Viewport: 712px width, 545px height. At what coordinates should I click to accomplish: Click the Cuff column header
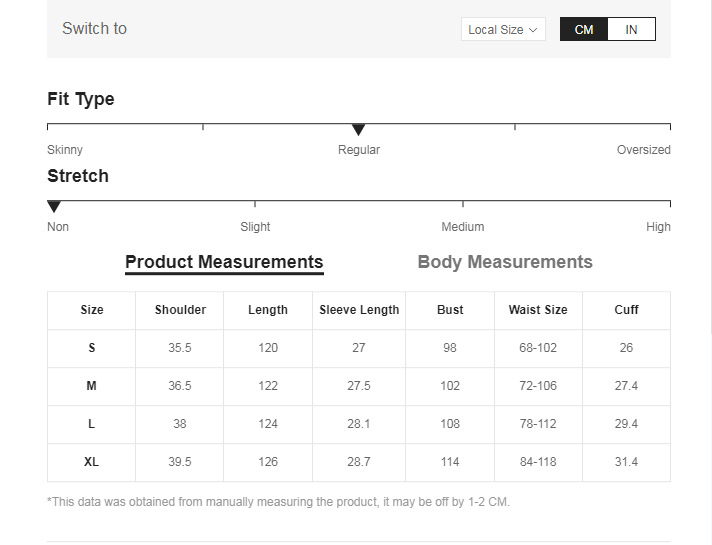pos(627,310)
